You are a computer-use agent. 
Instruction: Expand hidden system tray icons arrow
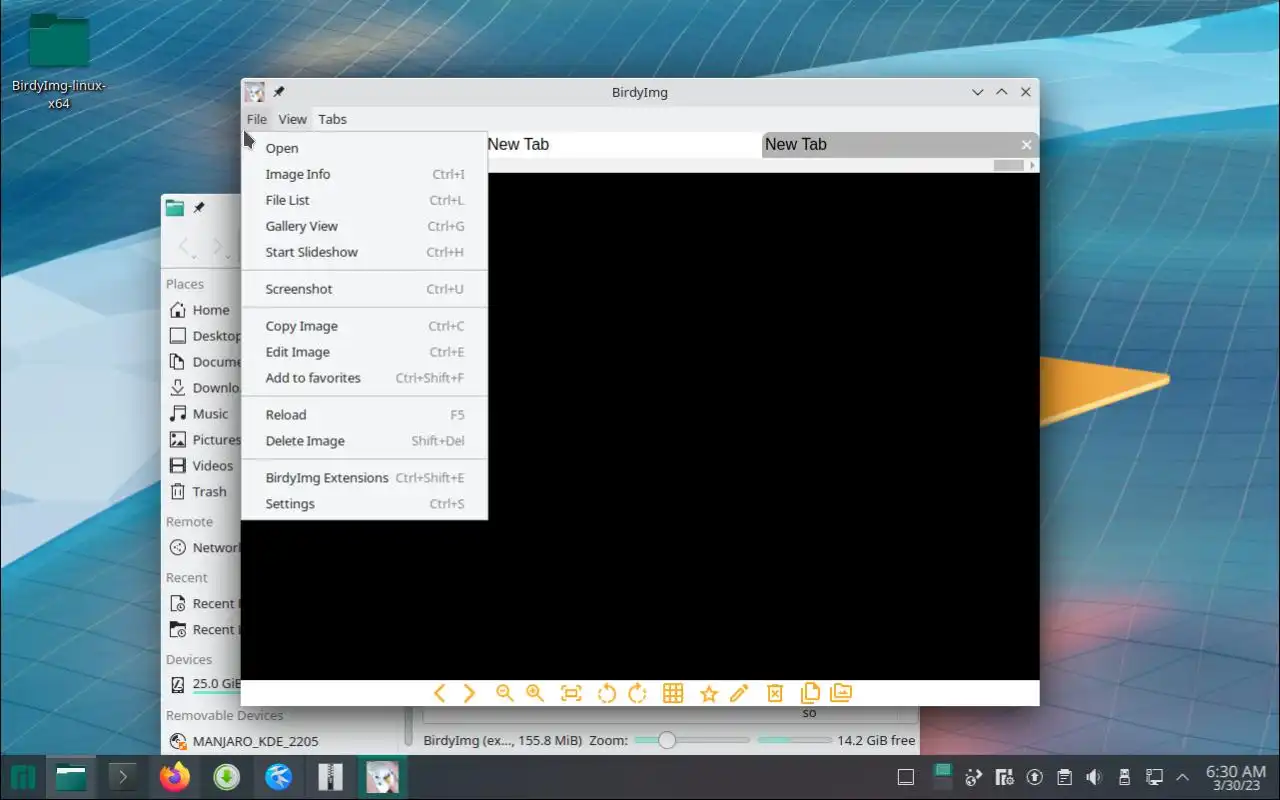[1183, 777]
